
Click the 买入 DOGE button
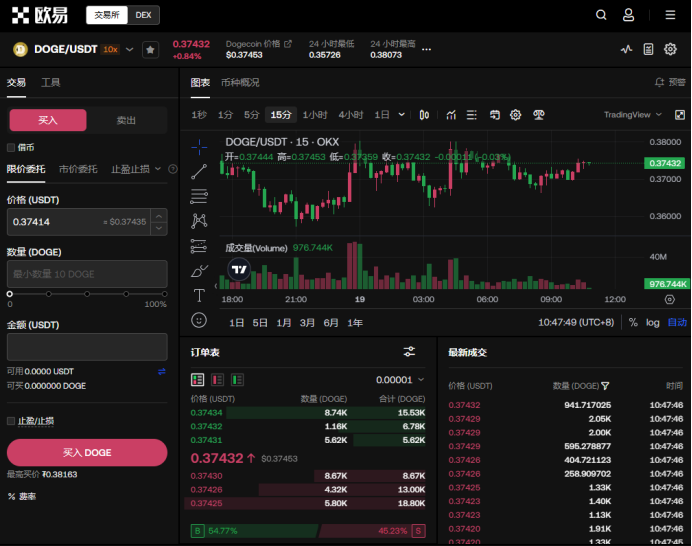click(87, 452)
